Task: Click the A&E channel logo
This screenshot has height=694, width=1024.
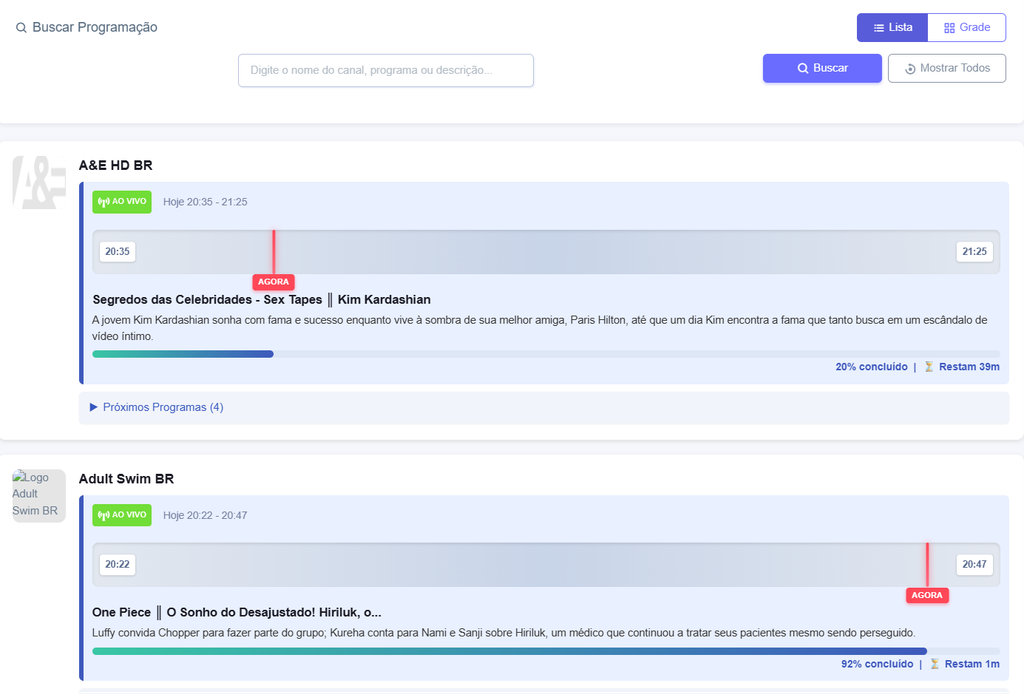Action: tap(39, 182)
